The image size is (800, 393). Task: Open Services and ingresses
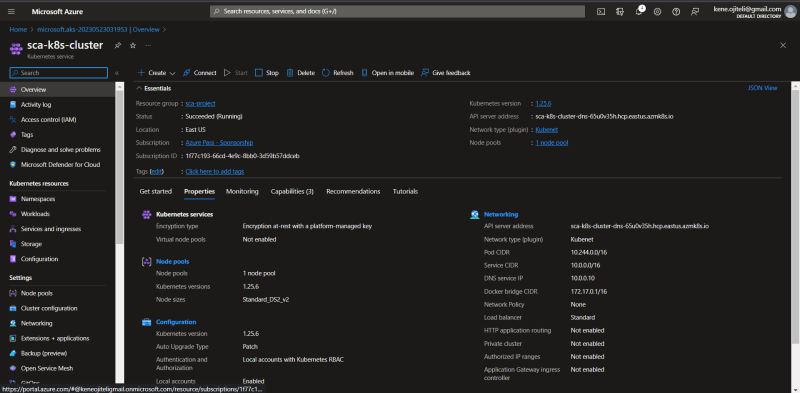point(51,229)
